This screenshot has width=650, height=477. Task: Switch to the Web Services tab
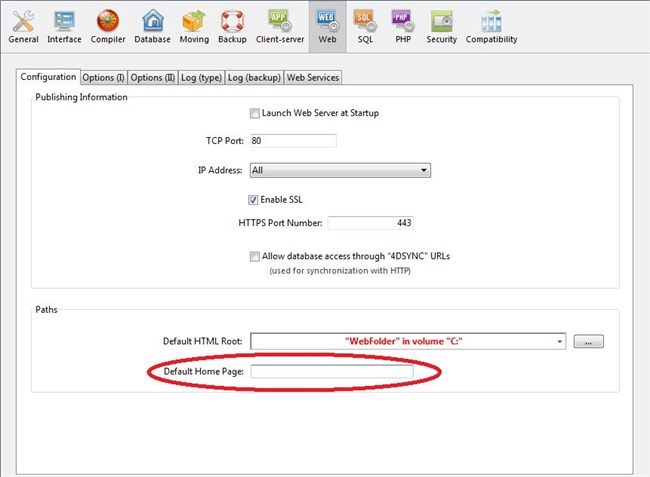click(x=313, y=77)
